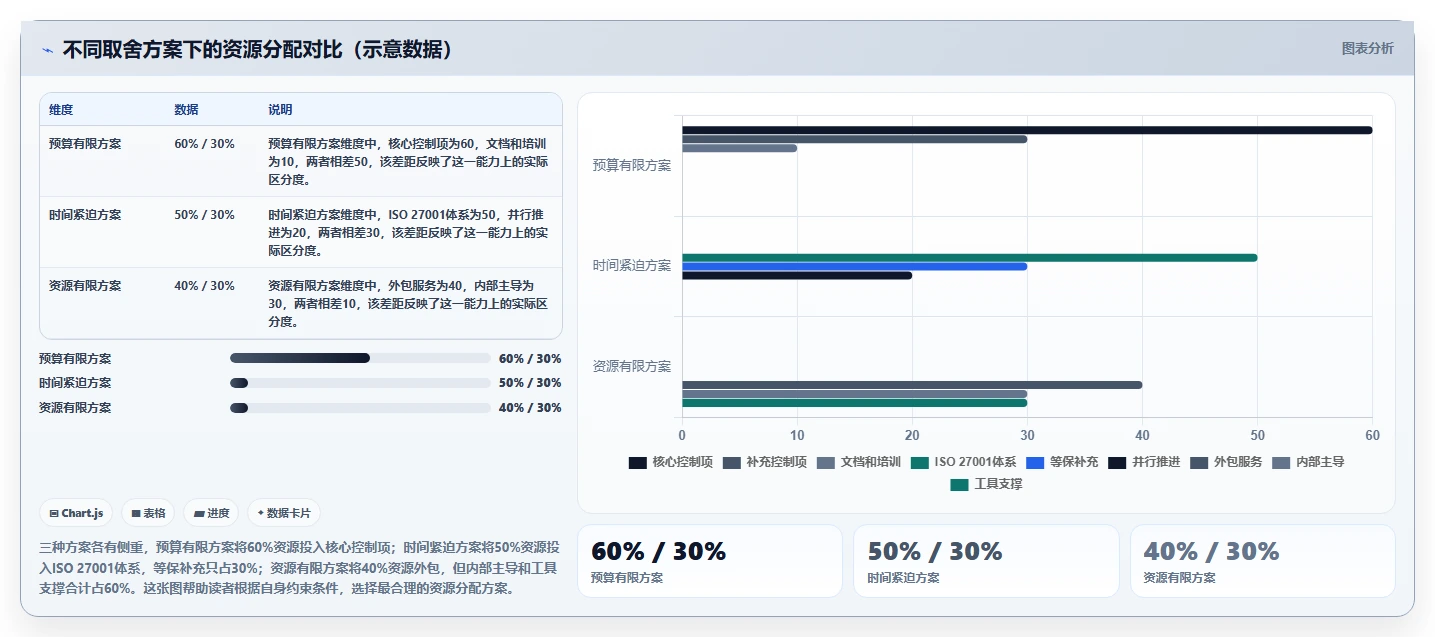Click the summary paragraph starting 三种方案各有侧重
This screenshot has height=637, width=1435.
coord(300,568)
